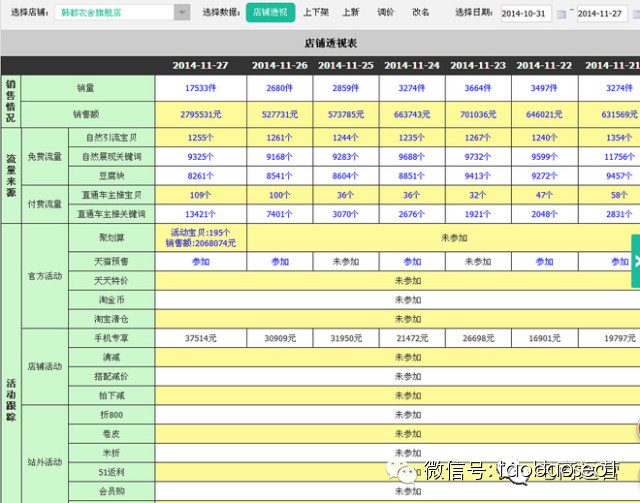640x503 pixels.
Task: Open sales amount 2795531元 link
Action: click(200, 115)
